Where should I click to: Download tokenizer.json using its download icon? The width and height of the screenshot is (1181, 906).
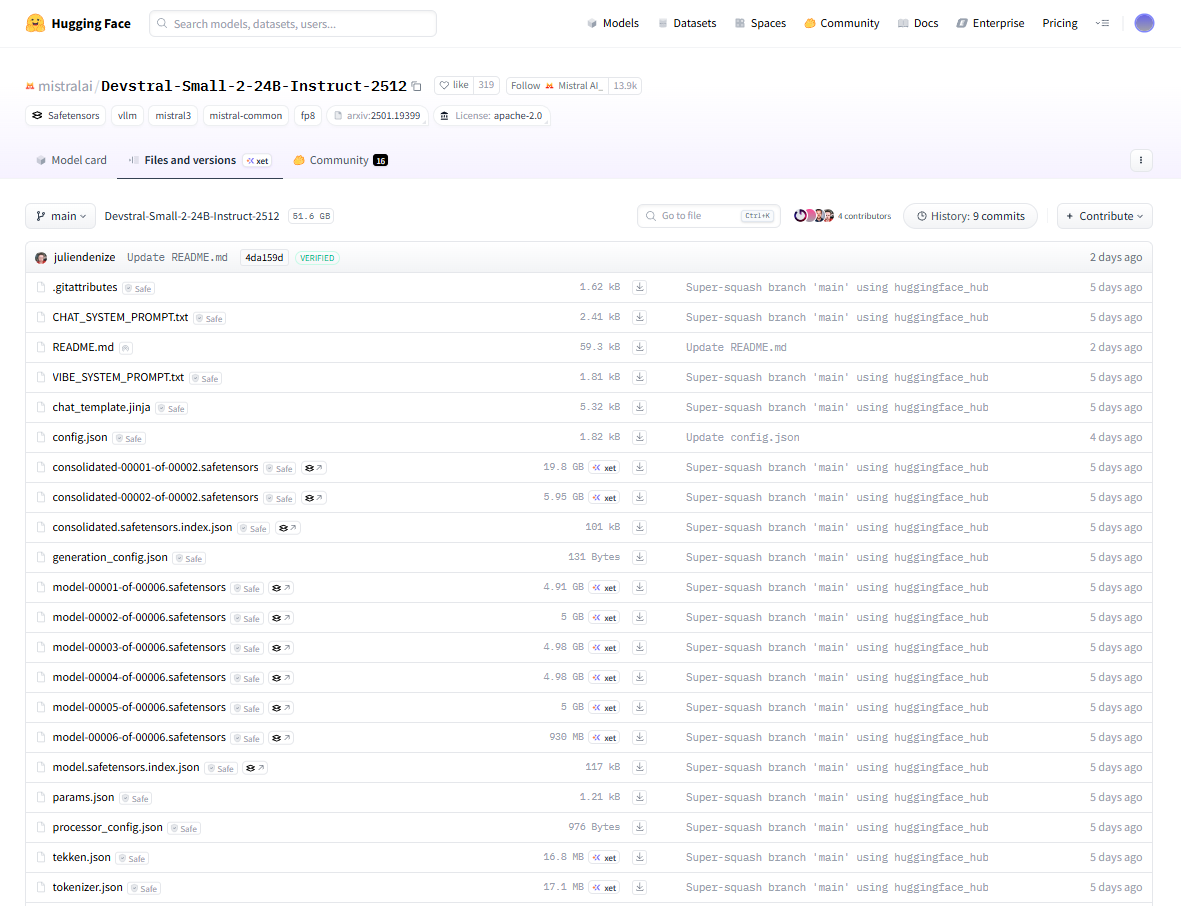[x=639, y=887]
